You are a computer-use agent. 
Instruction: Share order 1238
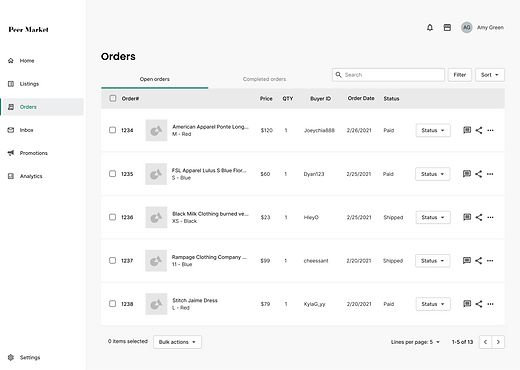(x=479, y=304)
